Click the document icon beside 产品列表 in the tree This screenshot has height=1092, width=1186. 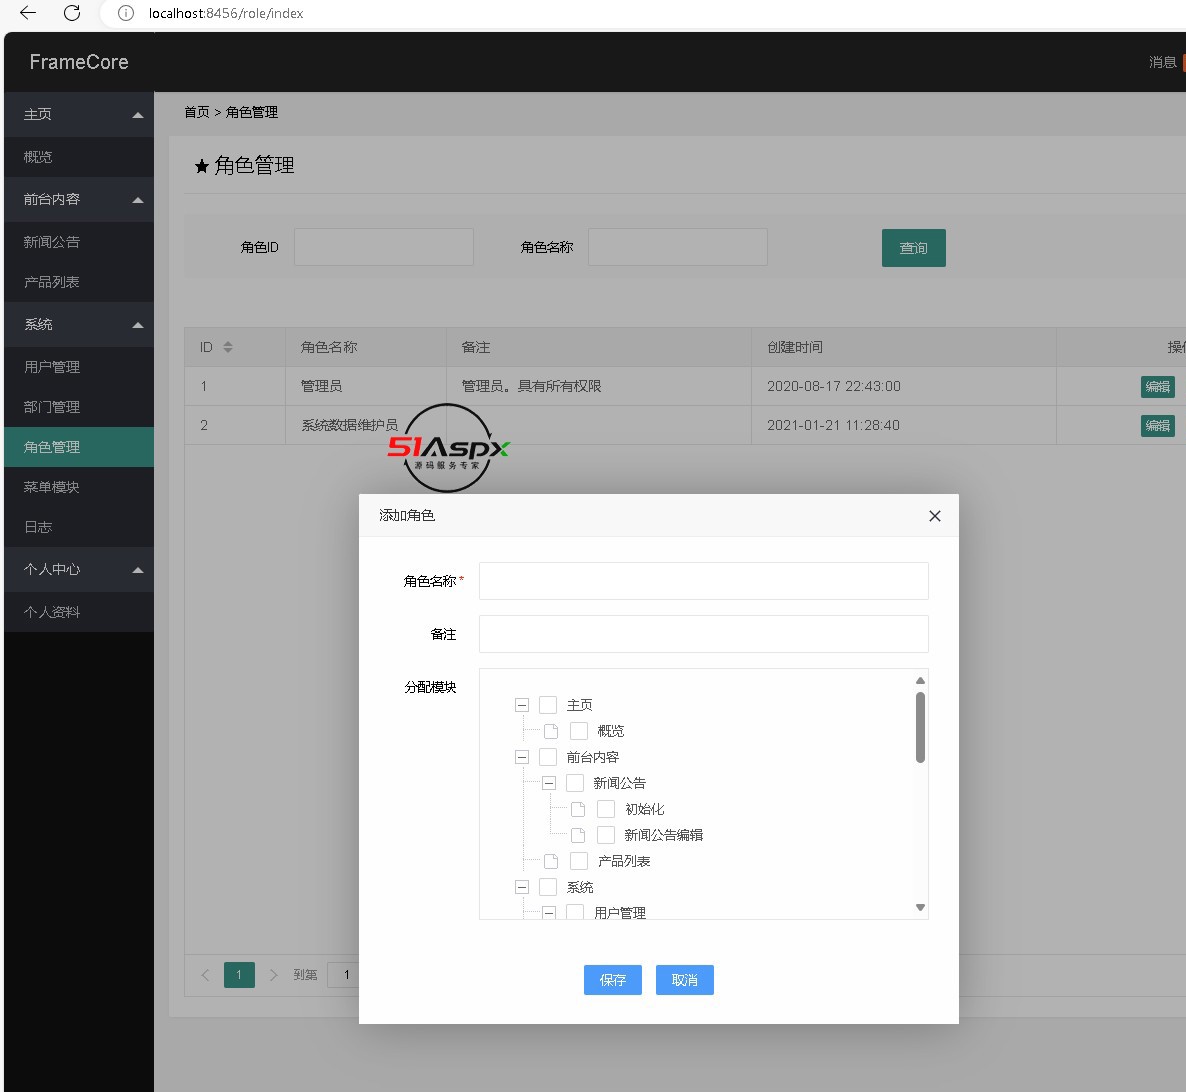pyautogui.click(x=551, y=861)
